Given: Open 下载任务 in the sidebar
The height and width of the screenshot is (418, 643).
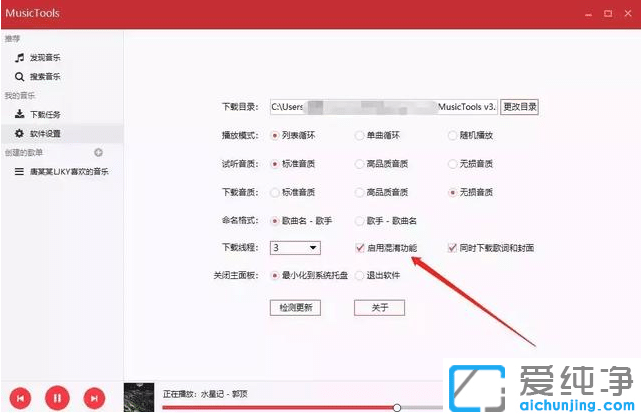Looking at the screenshot, I should click(x=62, y=114).
